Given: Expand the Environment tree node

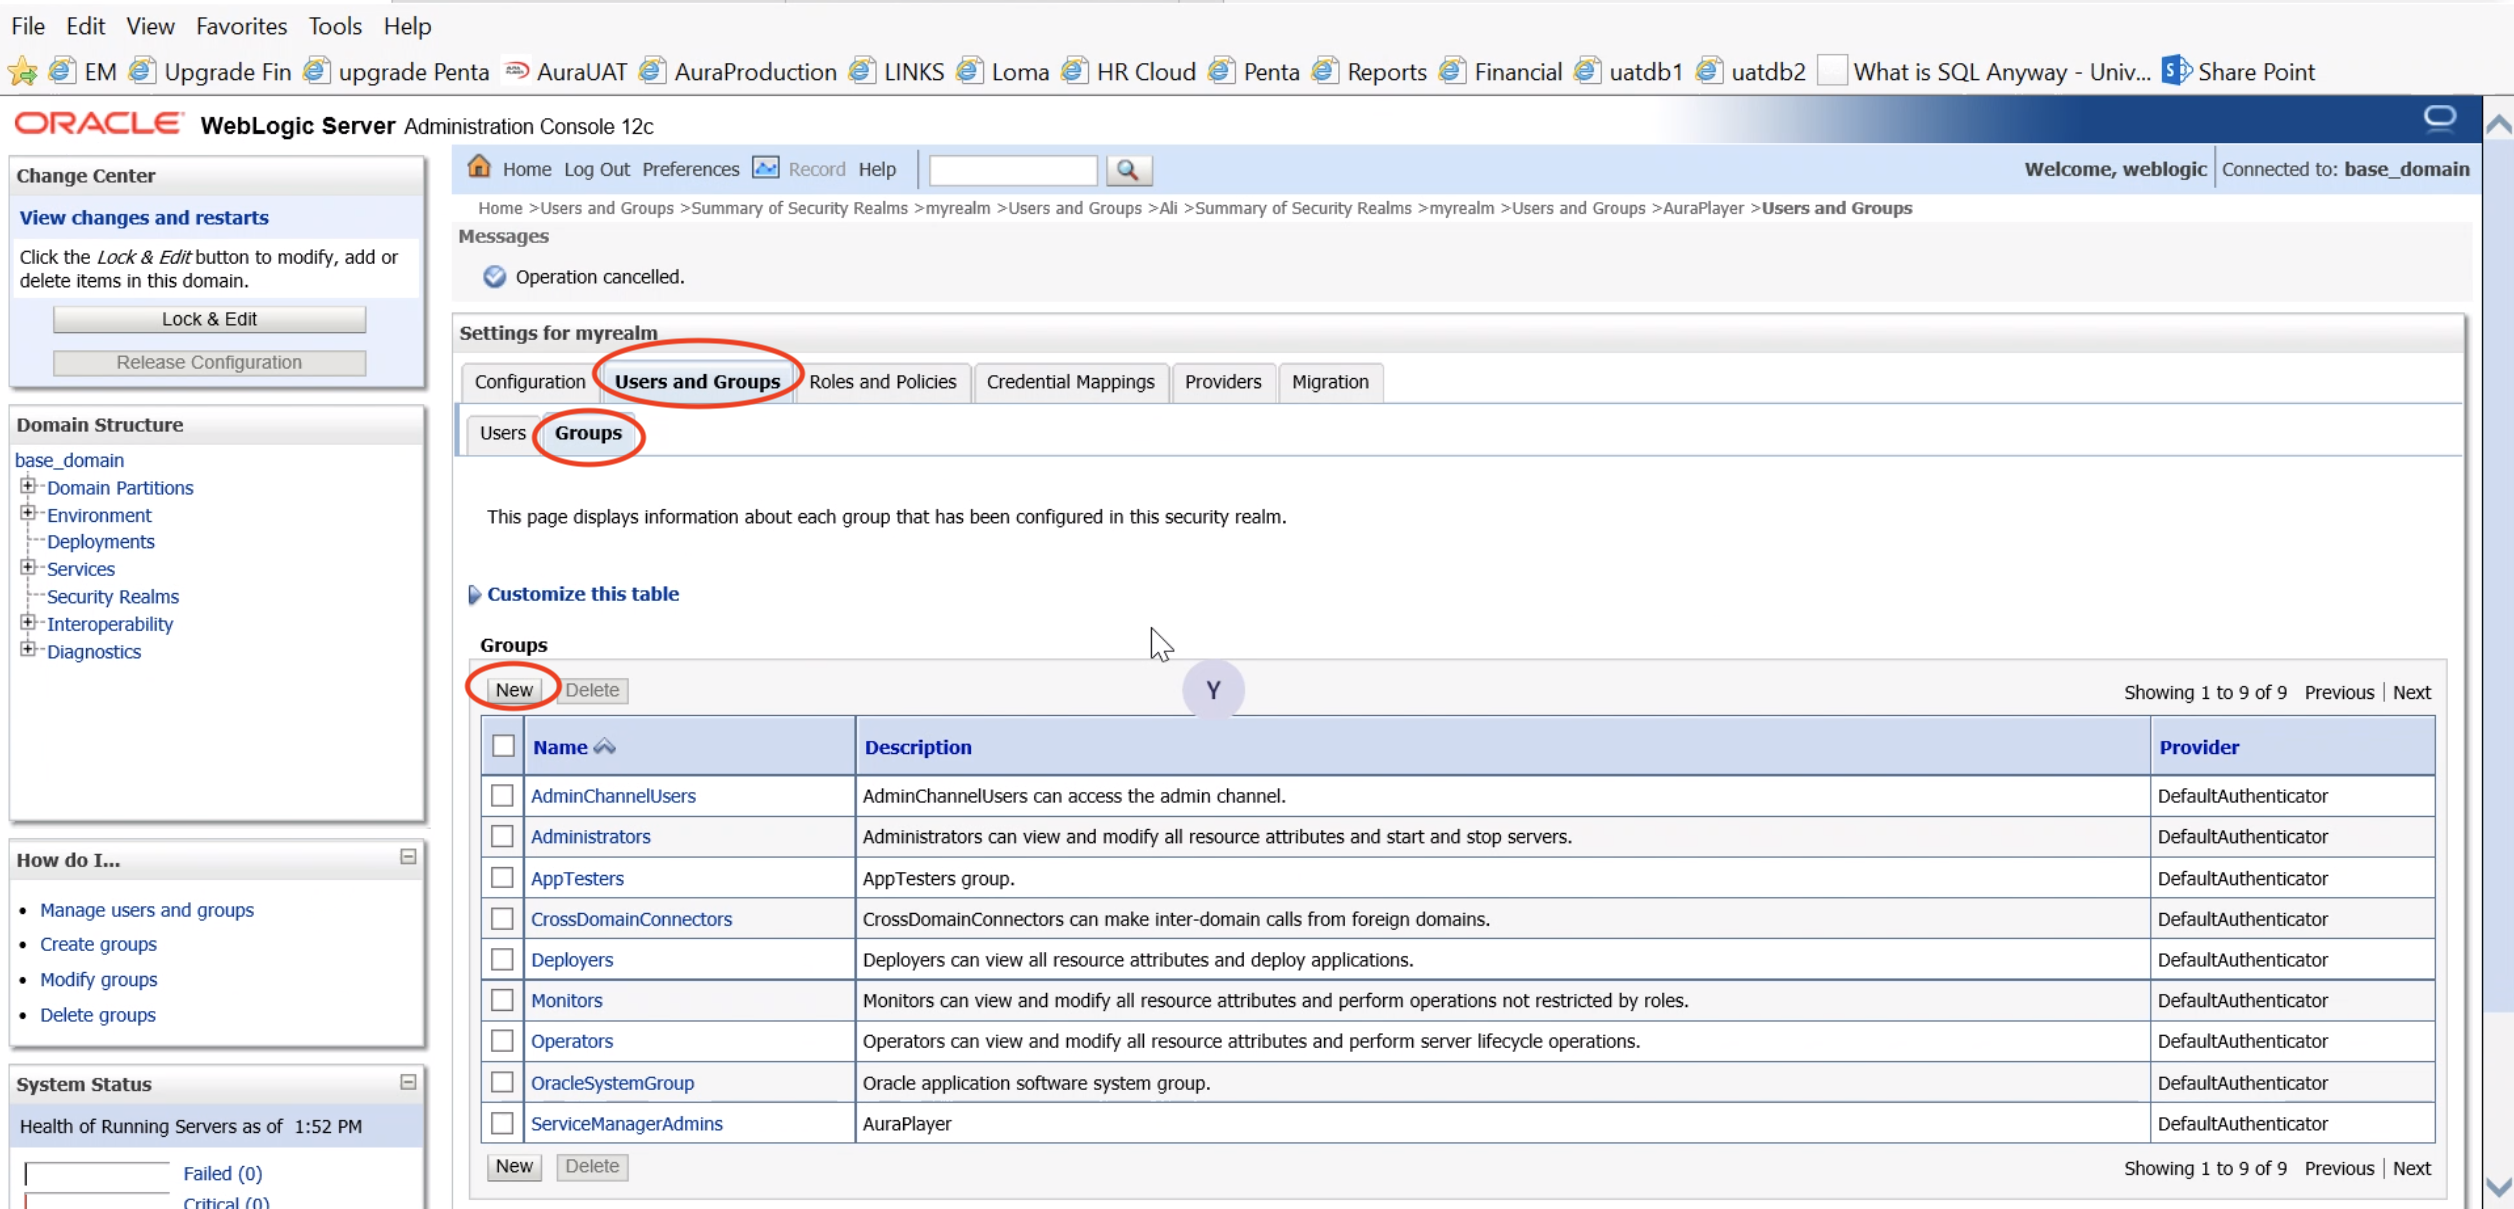Looking at the screenshot, I should click(28, 513).
